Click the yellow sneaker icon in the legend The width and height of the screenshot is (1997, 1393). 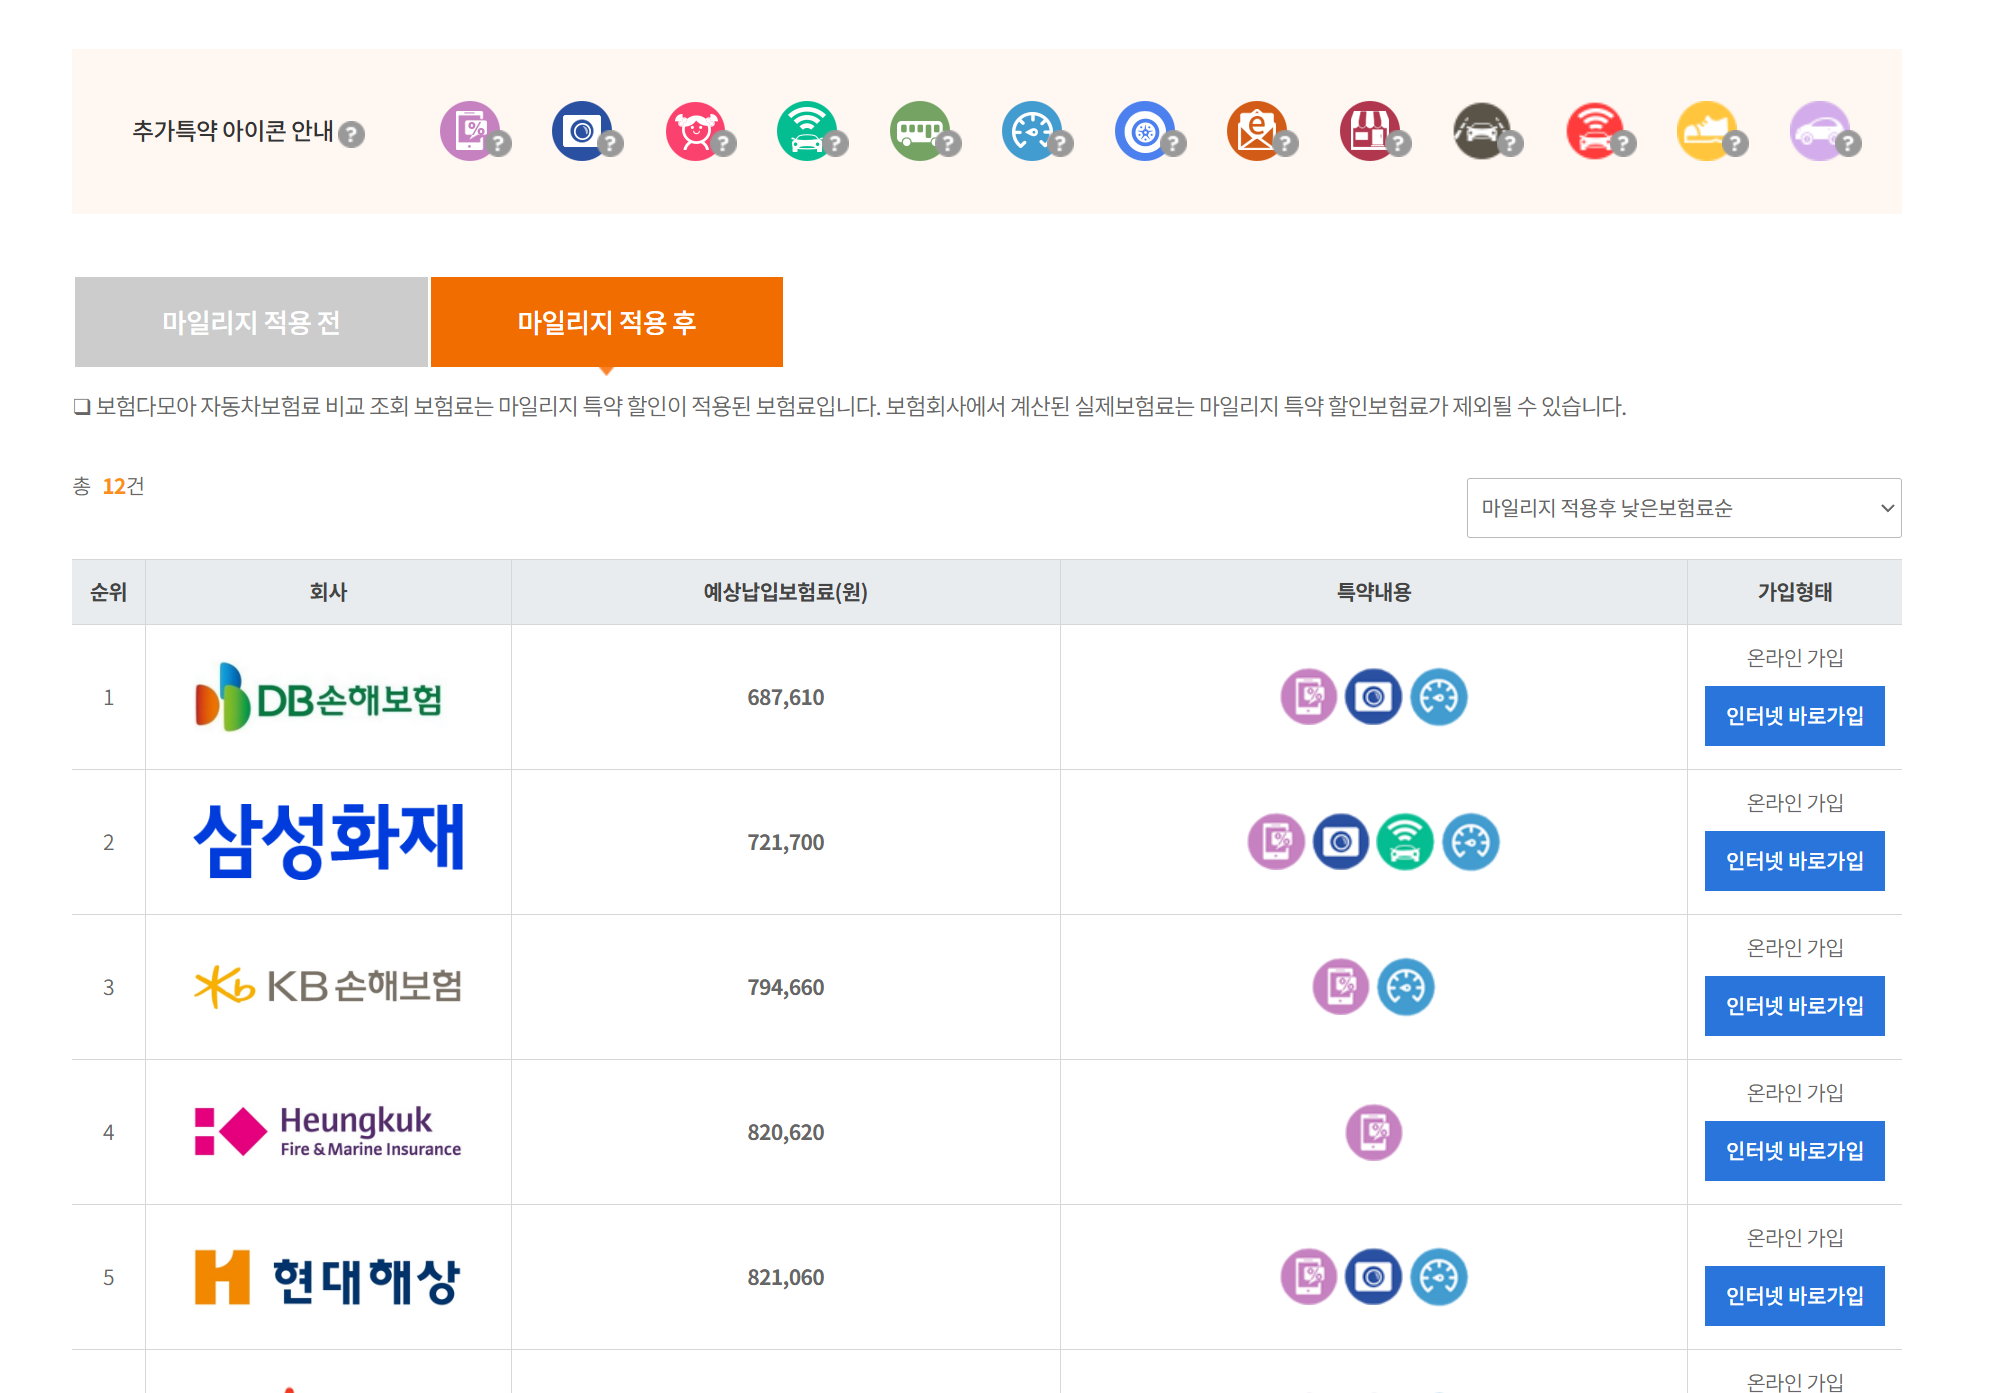coord(1706,131)
